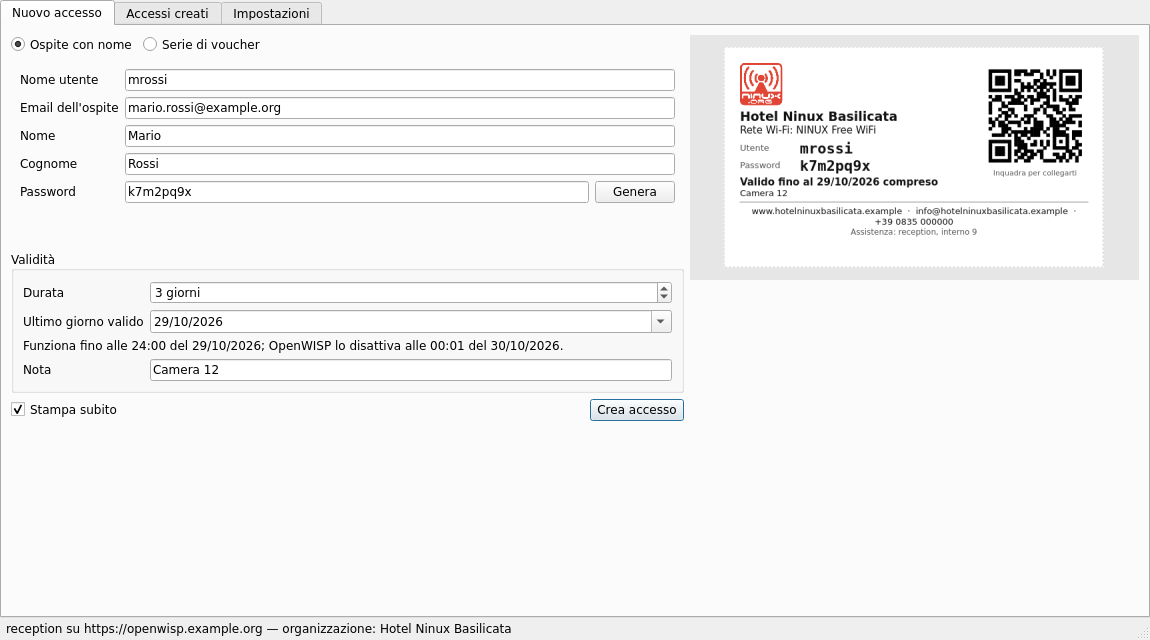1150x640 pixels.
Task: Click the Crea accesso button
Action: click(x=637, y=410)
